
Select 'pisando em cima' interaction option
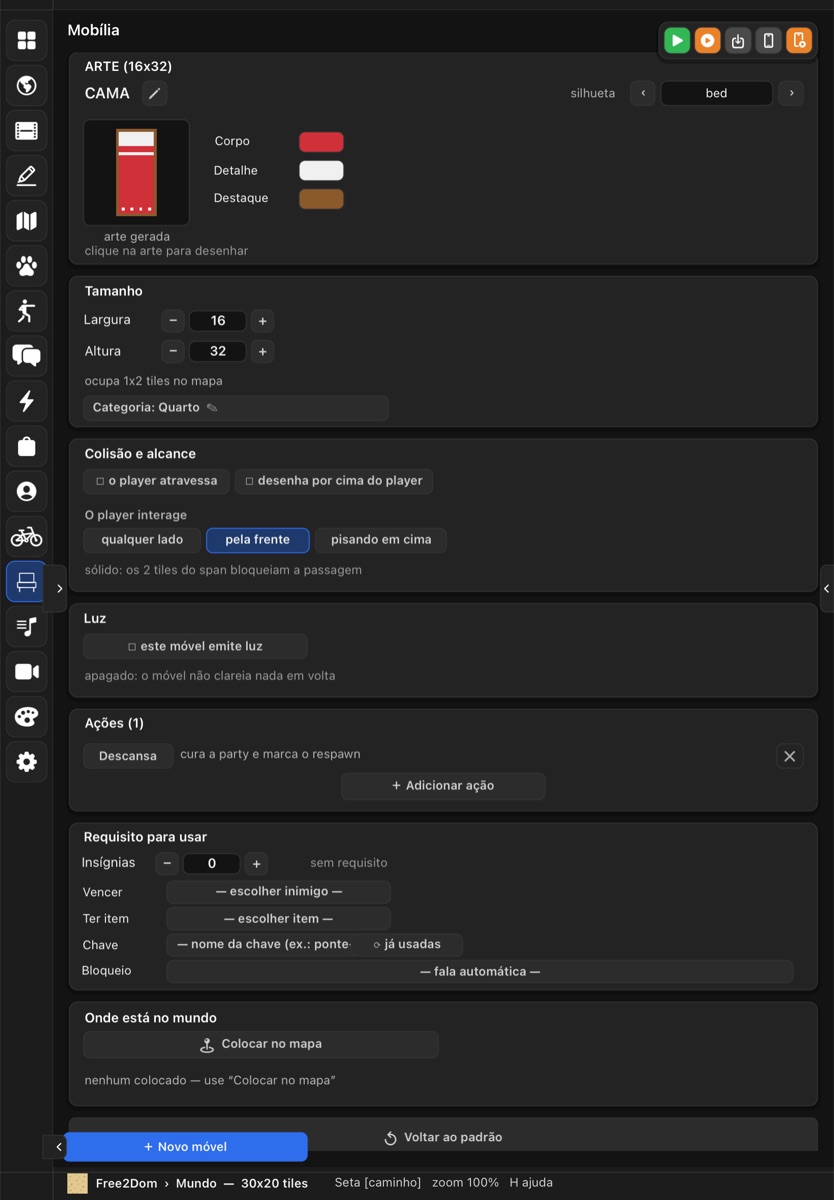tap(381, 540)
